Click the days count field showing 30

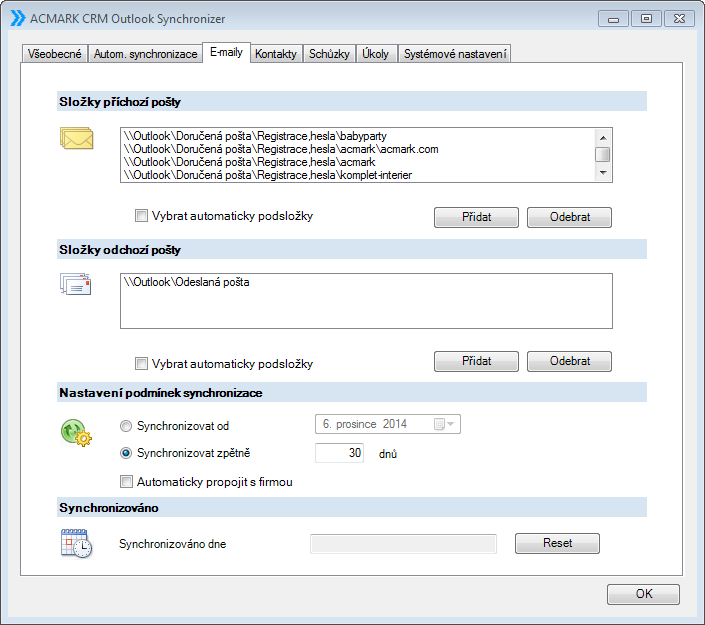pyautogui.click(x=339, y=453)
